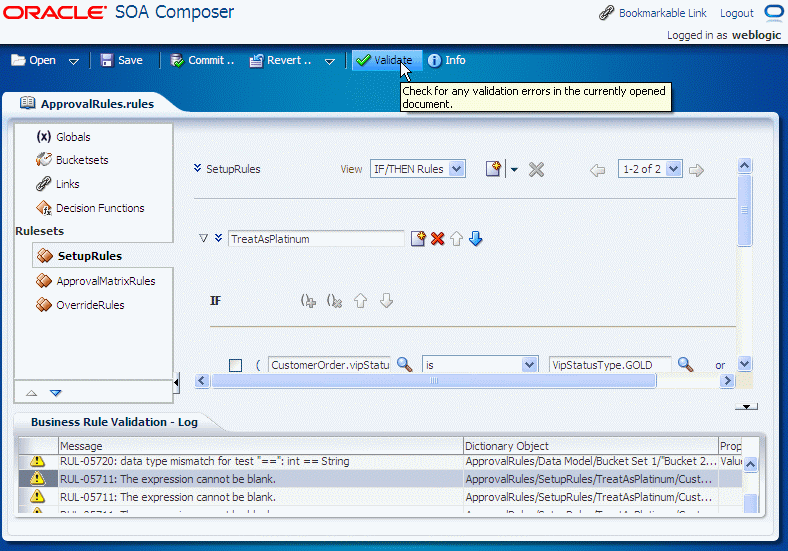The height and width of the screenshot is (551, 788).
Task: Move TreatAsPlatinum rule down
Action: 475,238
